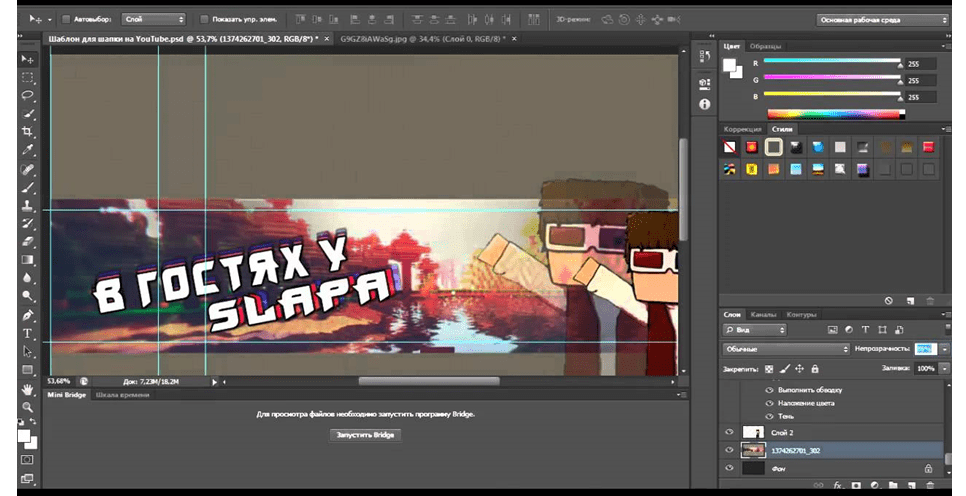
Task: Select the Horizontal Type tool
Action: (27, 333)
